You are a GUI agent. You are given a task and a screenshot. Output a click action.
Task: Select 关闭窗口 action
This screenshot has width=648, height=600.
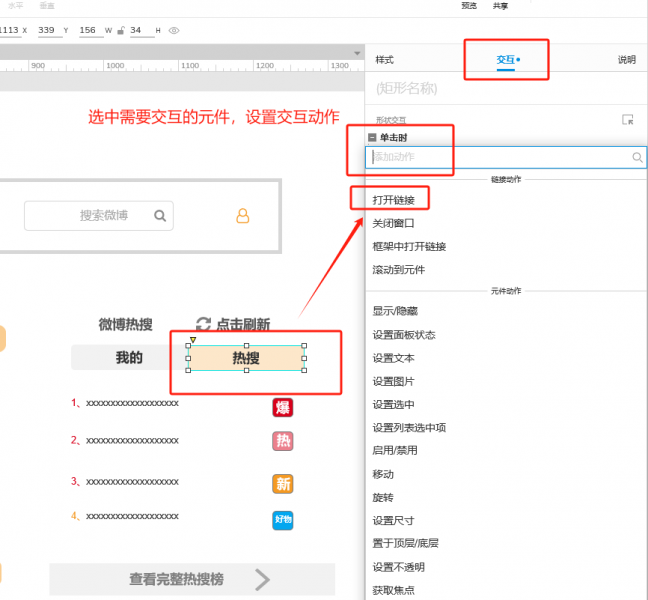click(x=393, y=223)
